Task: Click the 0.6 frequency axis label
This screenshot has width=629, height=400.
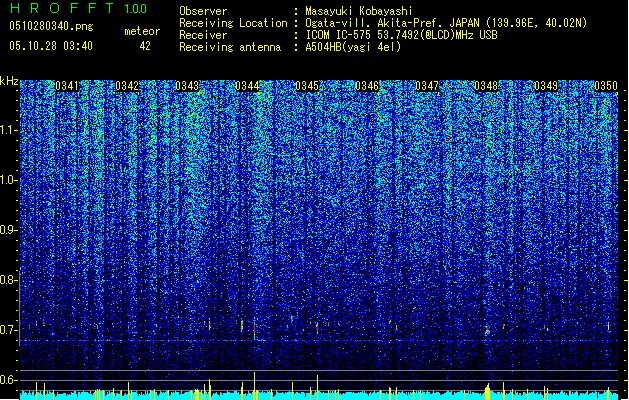Action: 9,380
